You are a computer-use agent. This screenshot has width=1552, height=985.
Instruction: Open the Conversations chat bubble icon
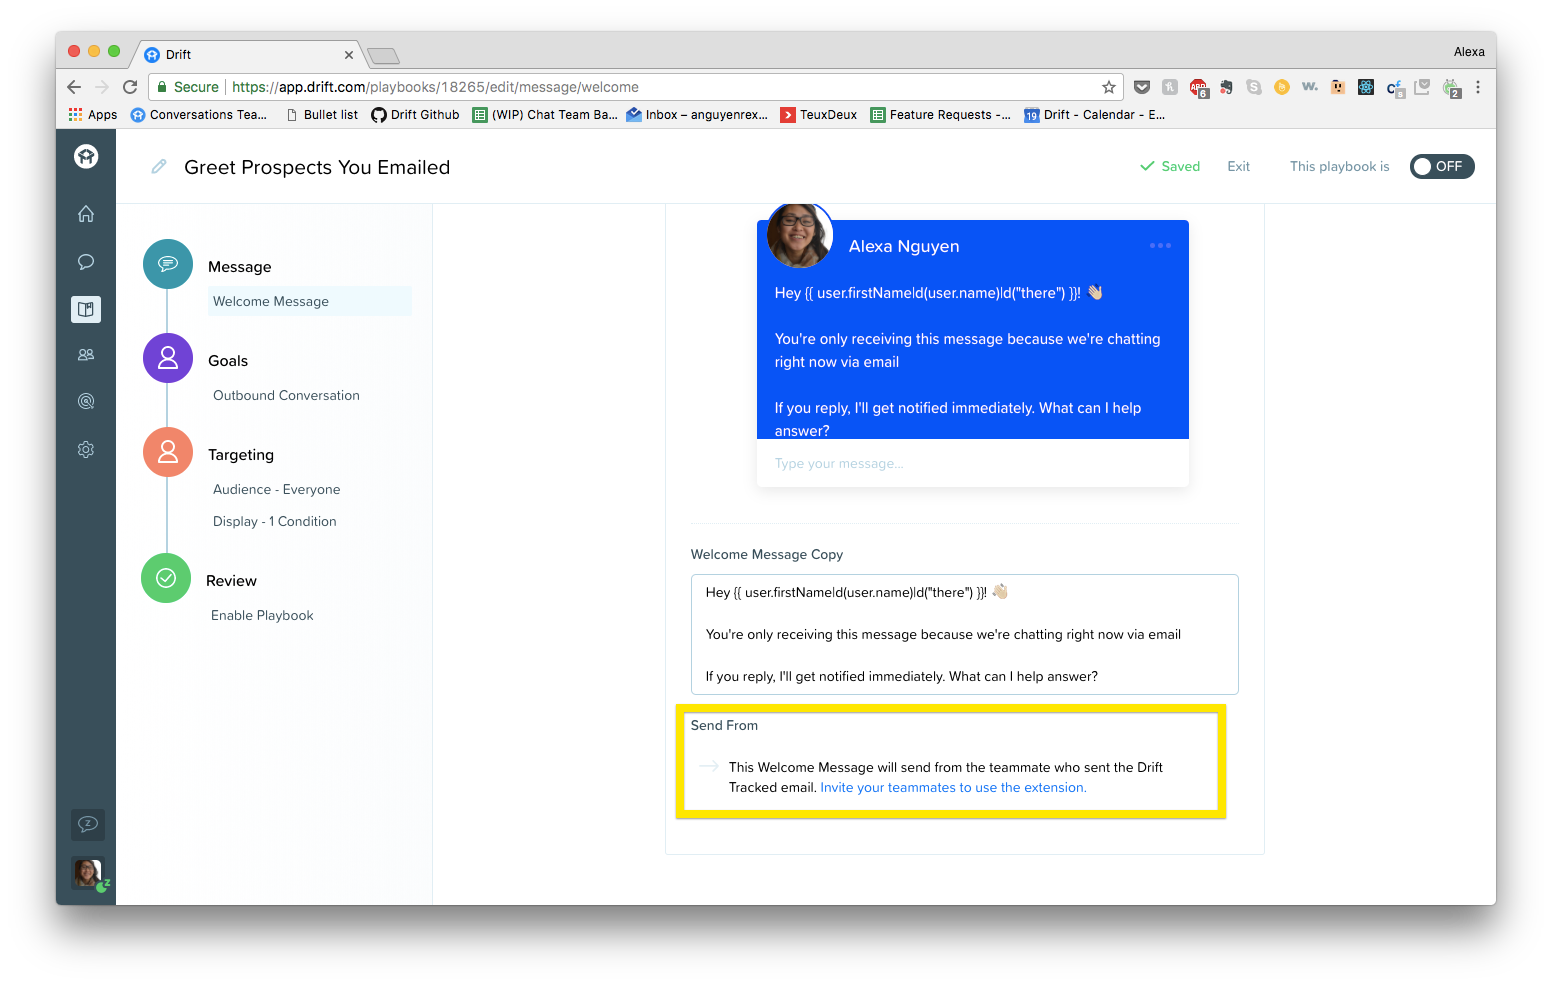(86, 262)
